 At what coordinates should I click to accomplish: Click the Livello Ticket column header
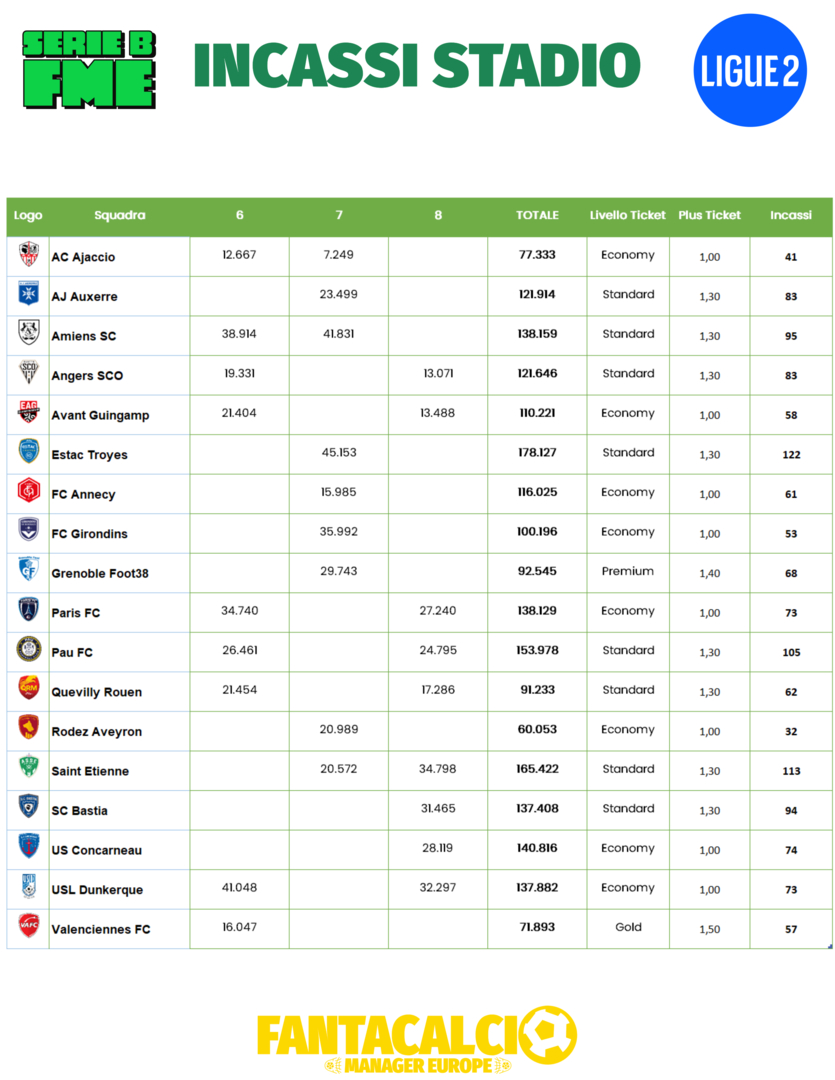(x=627, y=215)
